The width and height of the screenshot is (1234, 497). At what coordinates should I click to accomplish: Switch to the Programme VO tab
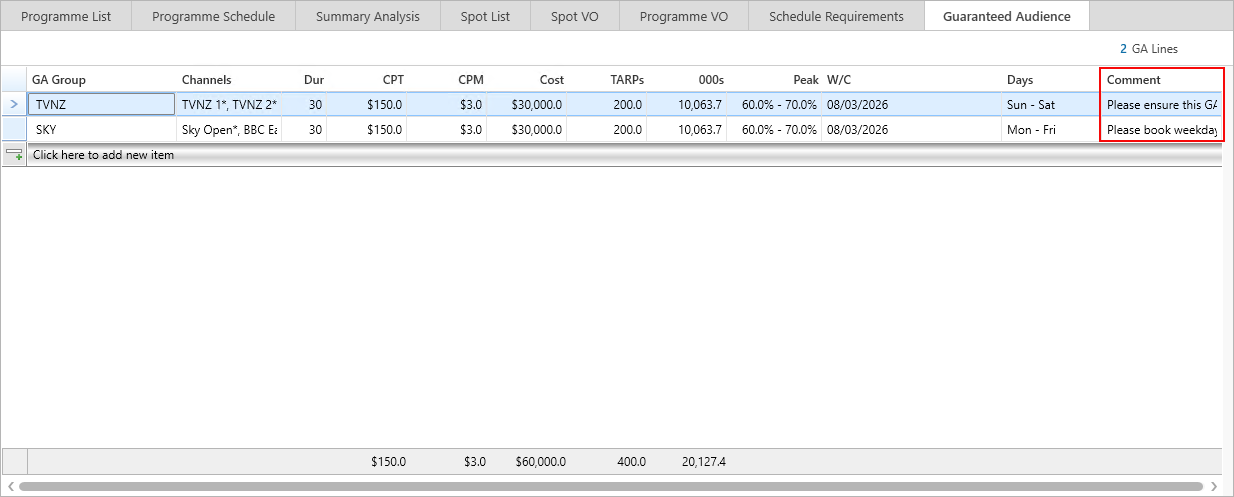(x=683, y=16)
